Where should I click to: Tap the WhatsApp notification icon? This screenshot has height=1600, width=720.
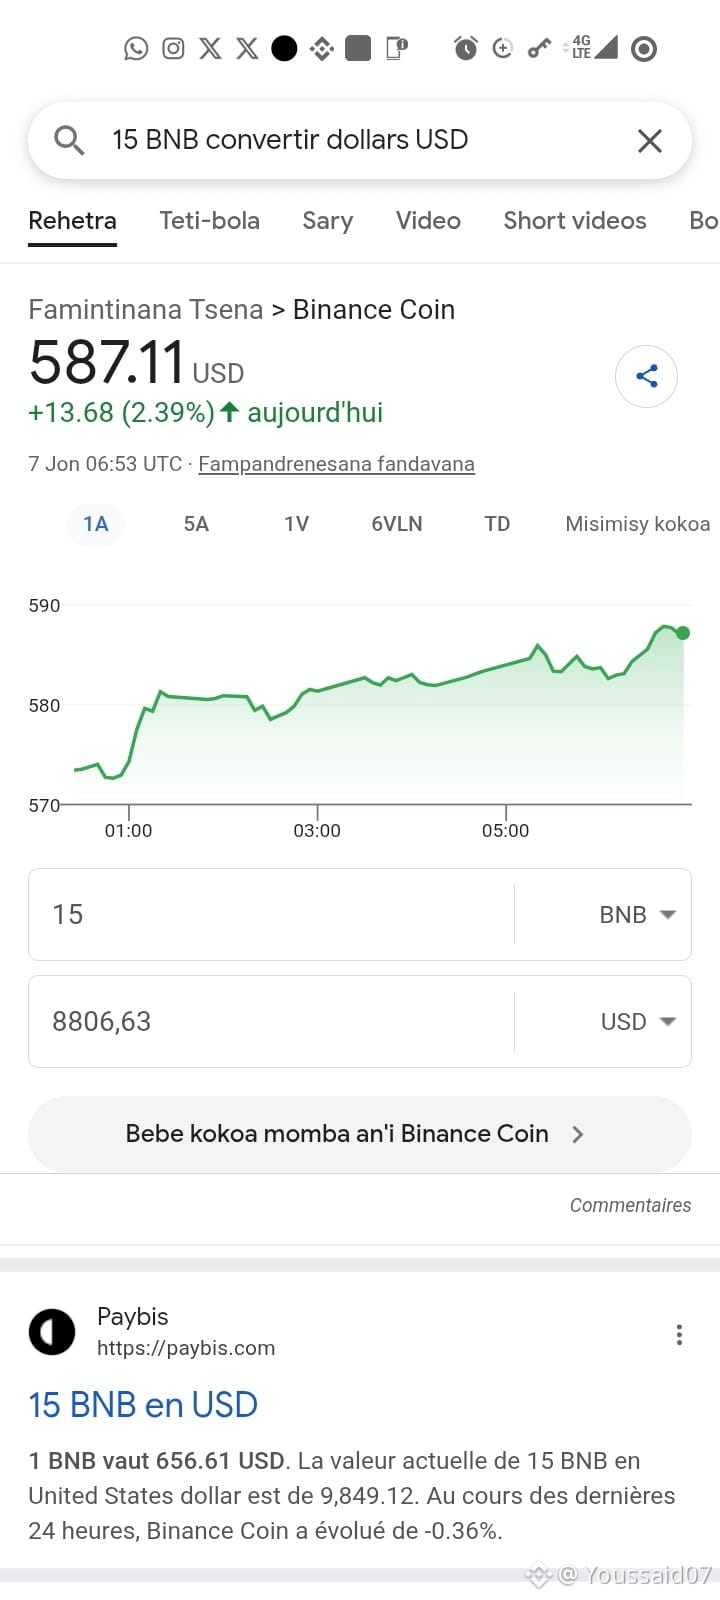(136, 48)
